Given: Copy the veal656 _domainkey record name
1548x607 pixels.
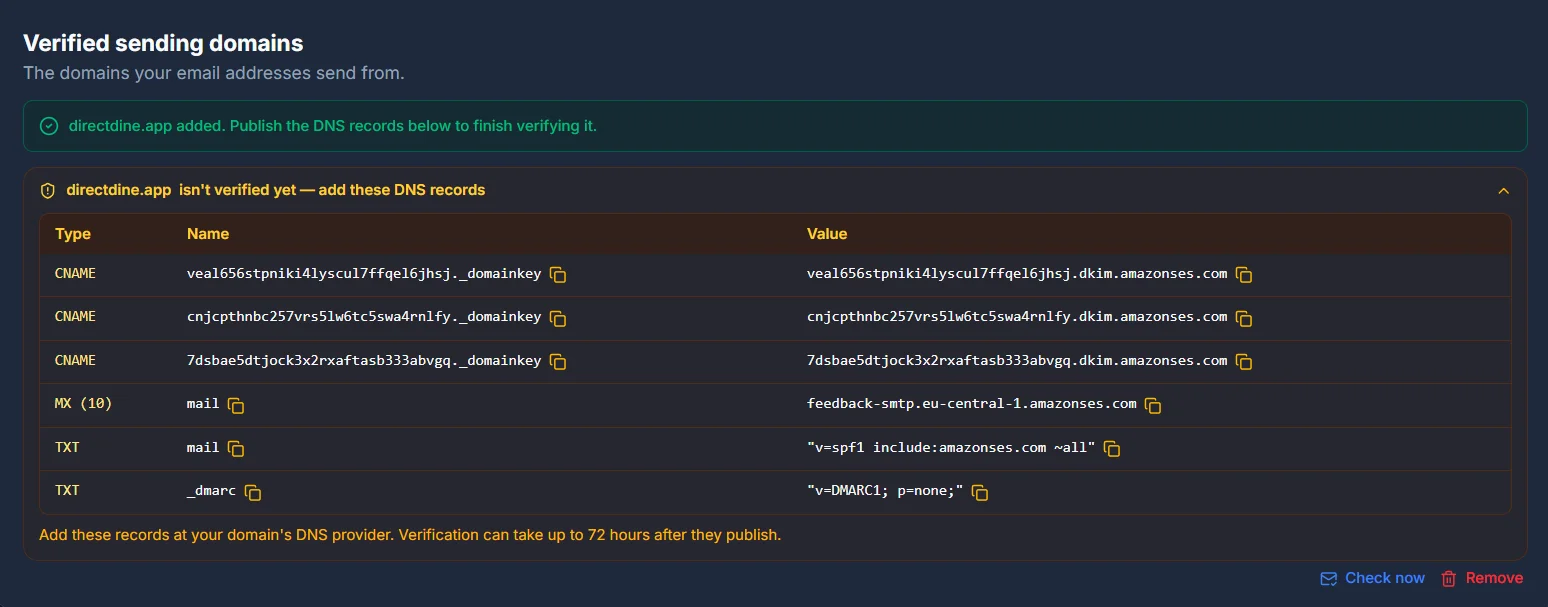Looking at the screenshot, I should click(558, 275).
